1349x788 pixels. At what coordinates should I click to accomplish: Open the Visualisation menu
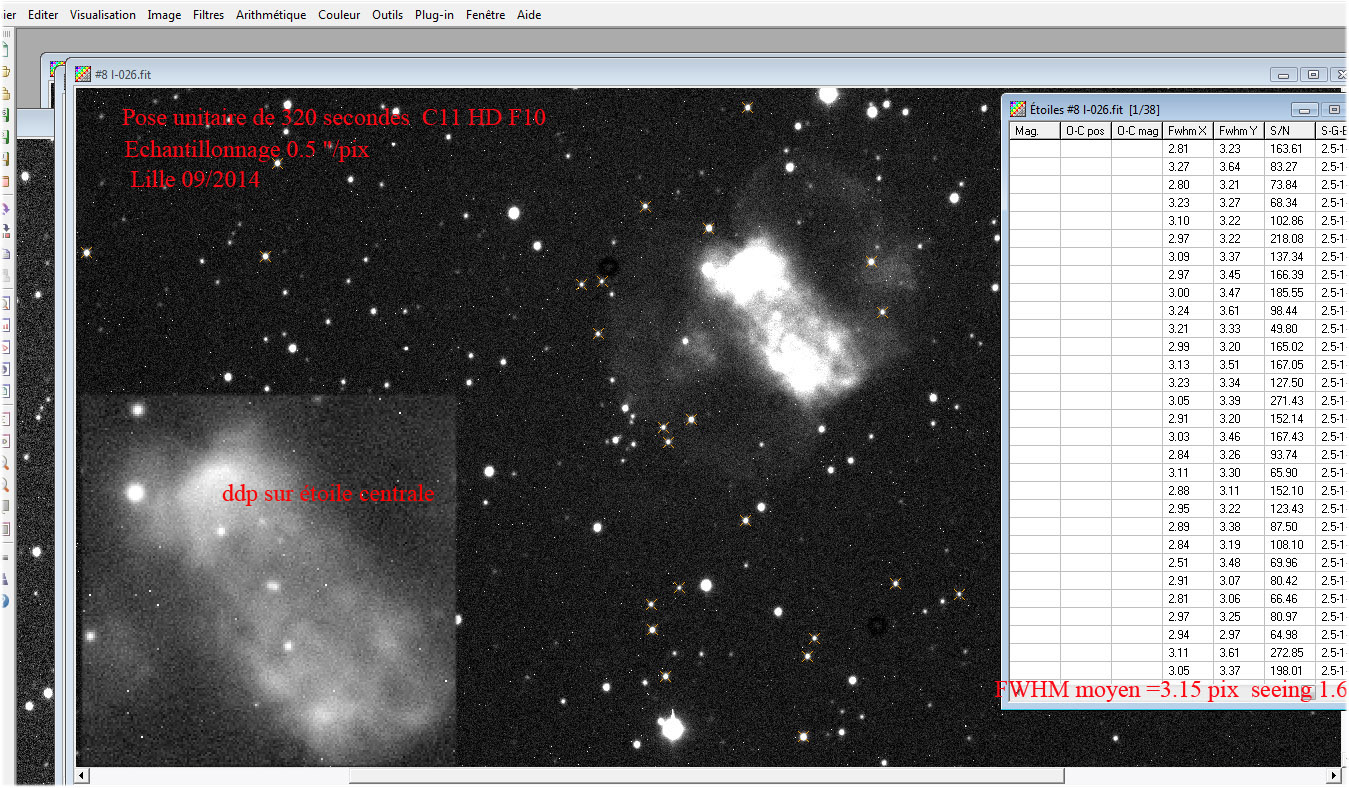click(x=102, y=15)
